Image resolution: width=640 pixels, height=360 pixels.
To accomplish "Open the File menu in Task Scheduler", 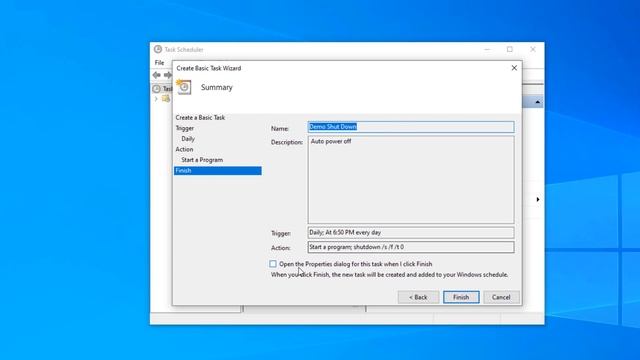I will pyautogui.click(x=159, y=62).
